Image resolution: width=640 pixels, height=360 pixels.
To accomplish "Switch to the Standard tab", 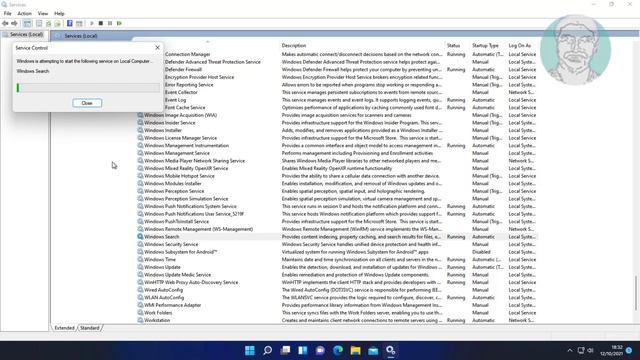I will (89, 328).
